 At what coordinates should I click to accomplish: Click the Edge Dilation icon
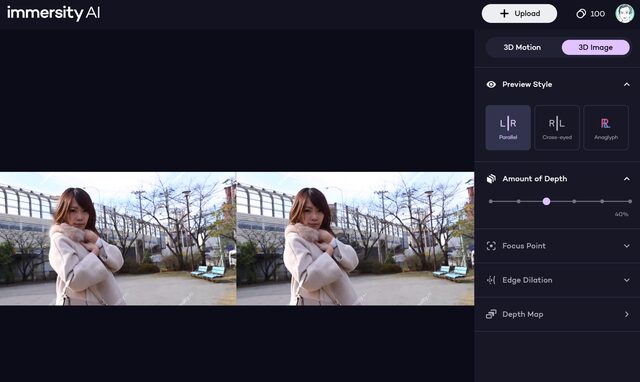tap(491, 280)
